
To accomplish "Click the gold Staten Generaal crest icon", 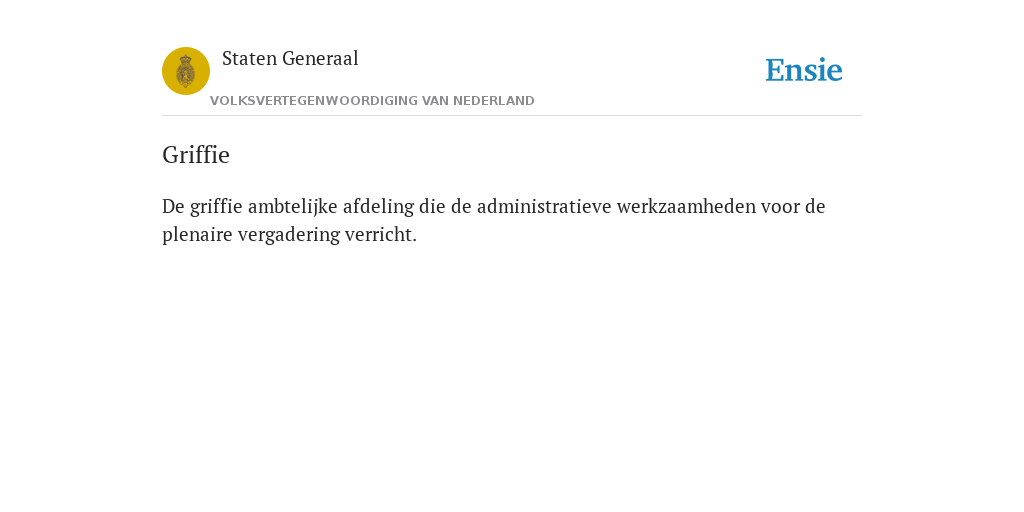I will (x=186, y=71).
